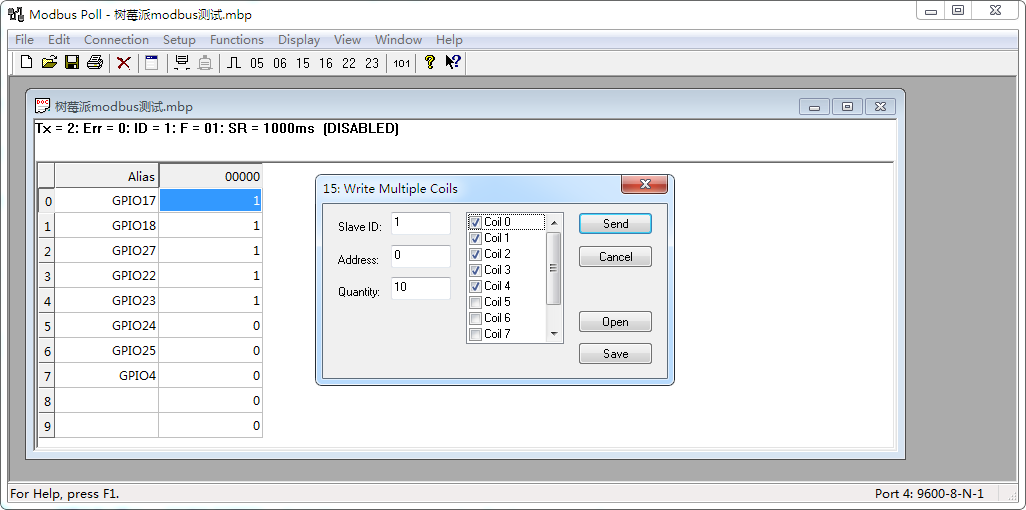The height and width of the screenshot is (510, 1026).
Task: Select the GPIO27 alias cell
Action: click(x=107, y=251)
